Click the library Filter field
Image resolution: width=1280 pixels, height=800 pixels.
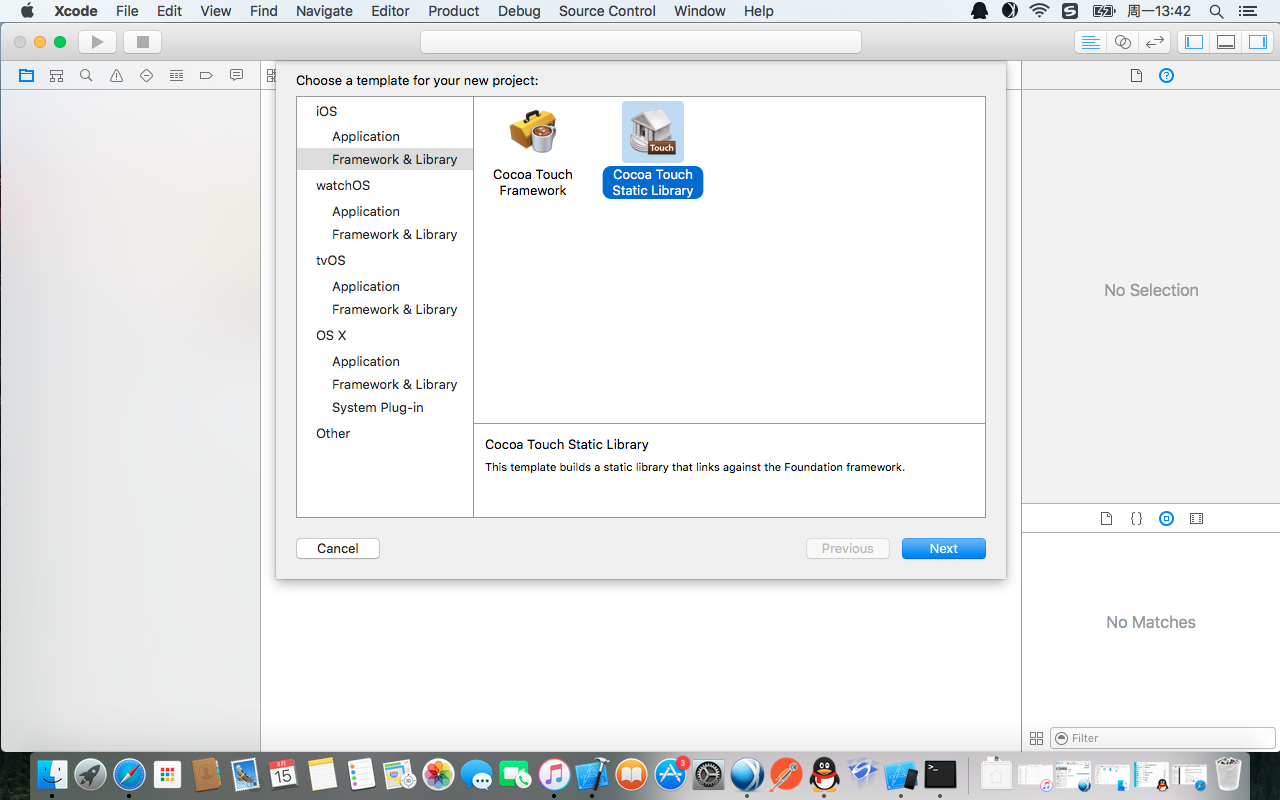(1163, 738)
